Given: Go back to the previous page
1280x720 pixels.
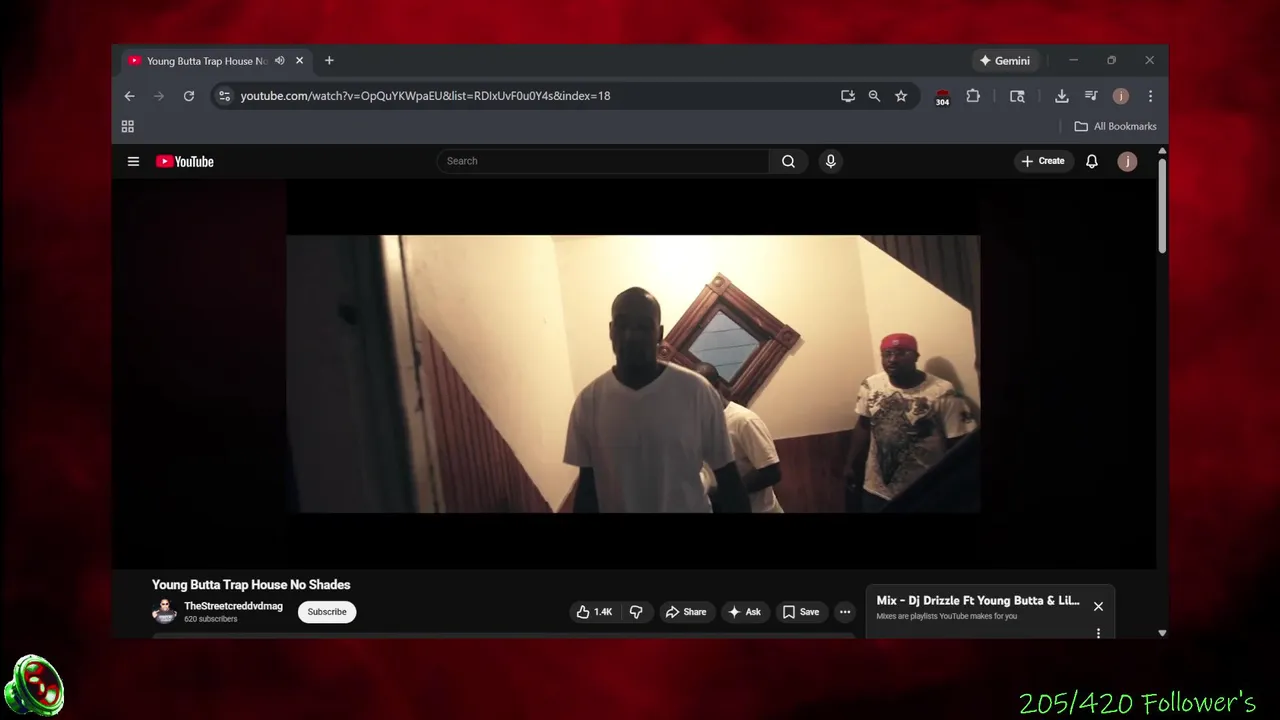Looking at the screenshot, I should tap(129, 96).
